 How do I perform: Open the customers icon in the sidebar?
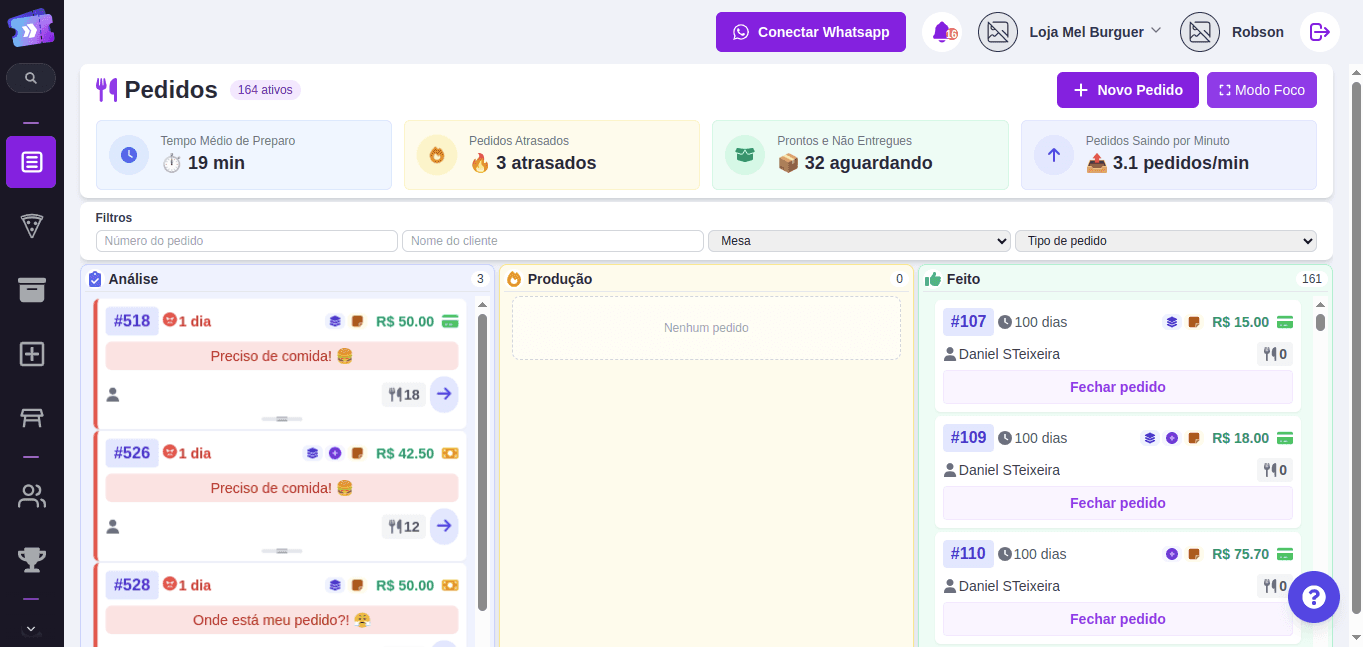click(x=30, y=496)
